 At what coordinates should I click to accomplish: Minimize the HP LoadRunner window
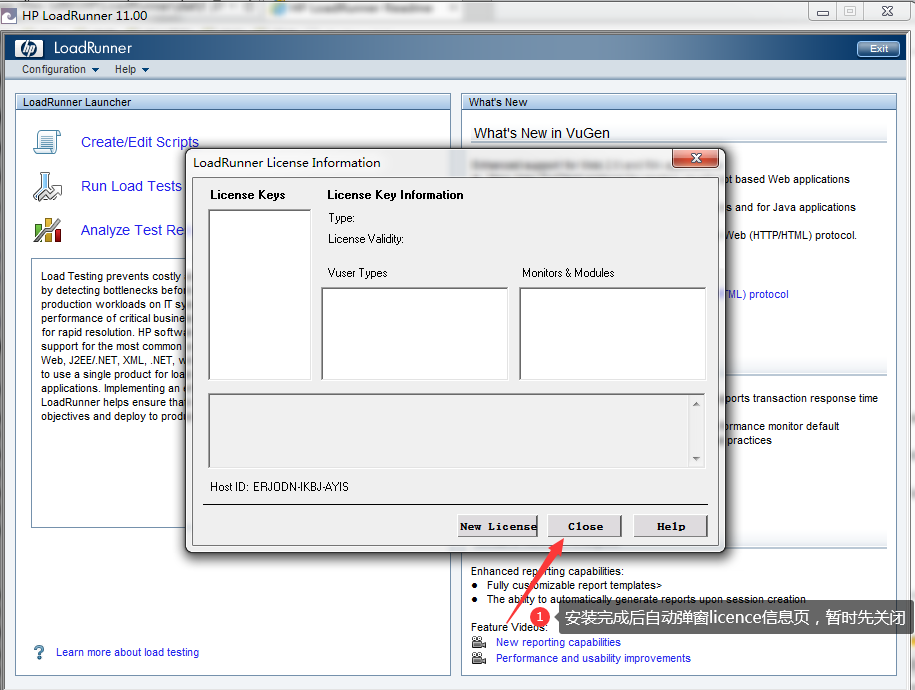click(x=823, y=12)
